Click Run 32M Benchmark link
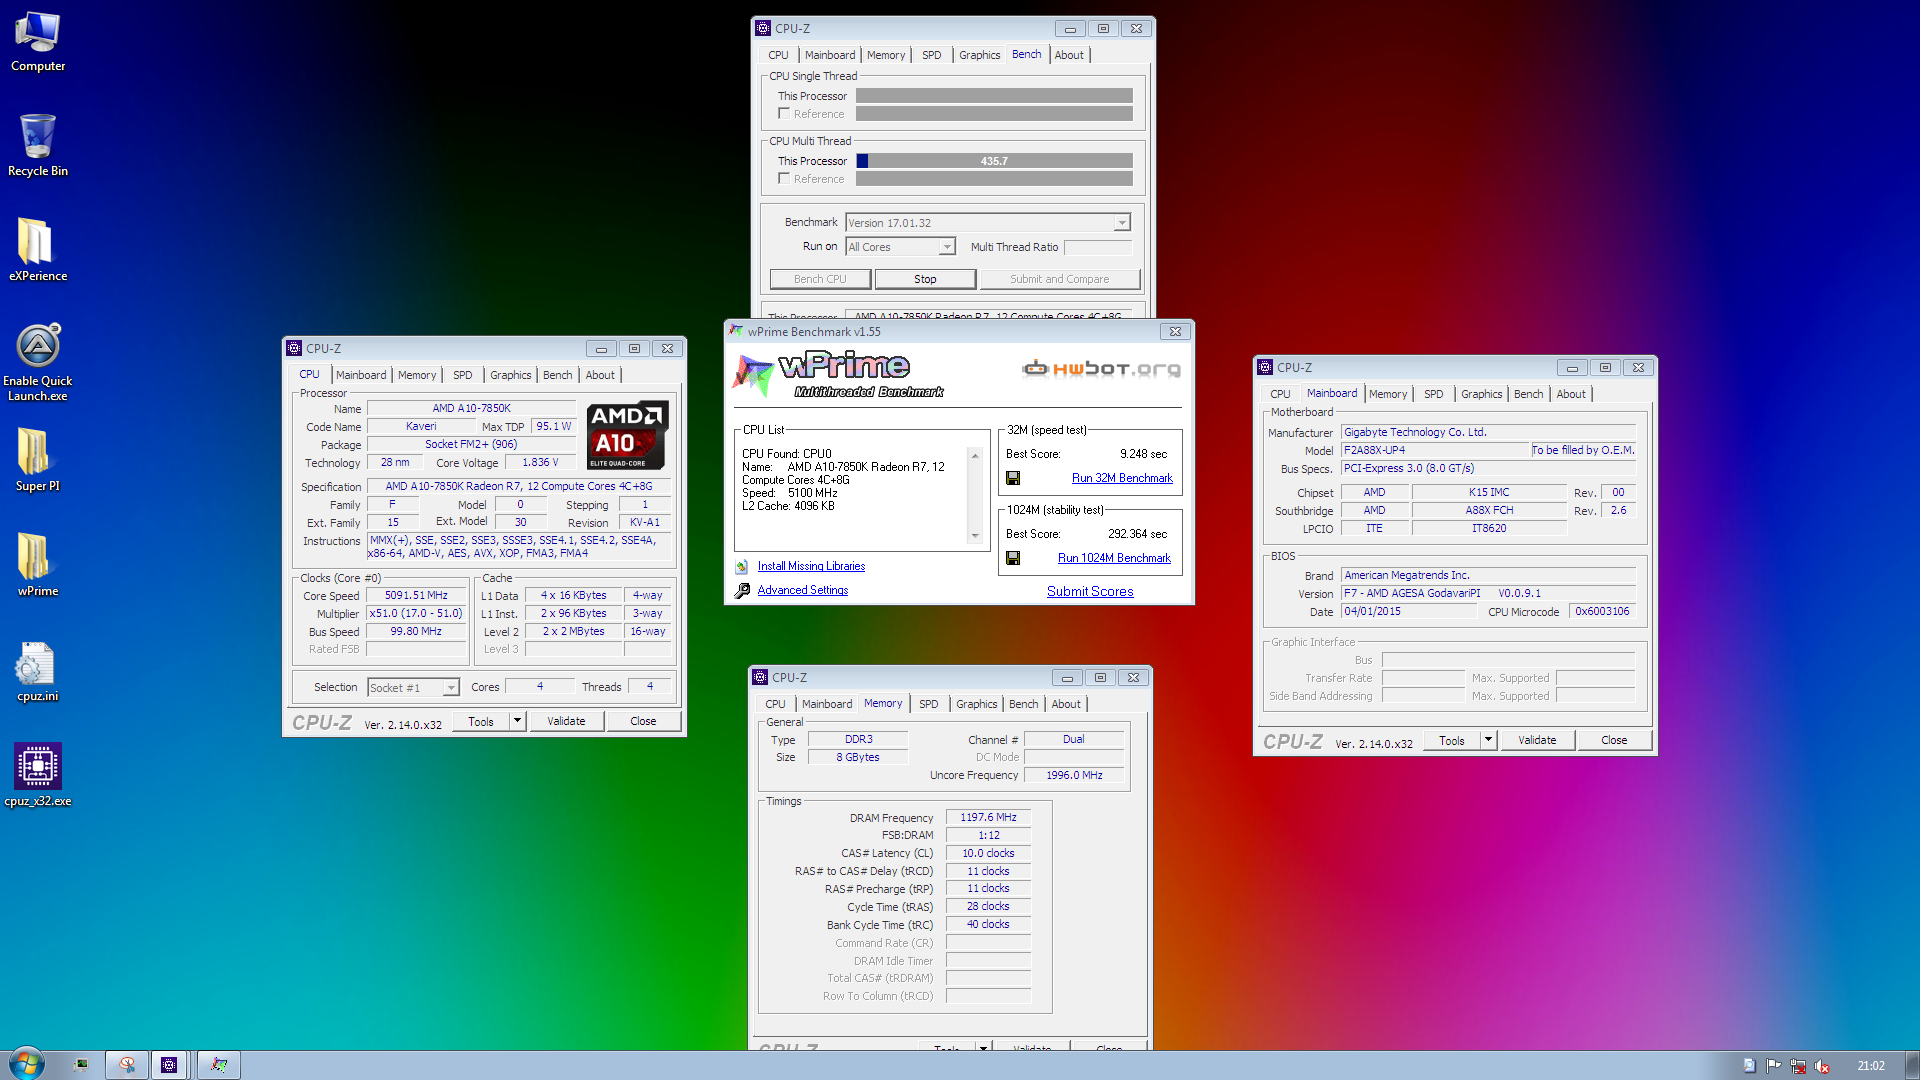This screenshot has height=1080, width=1920. point(1122,478)
